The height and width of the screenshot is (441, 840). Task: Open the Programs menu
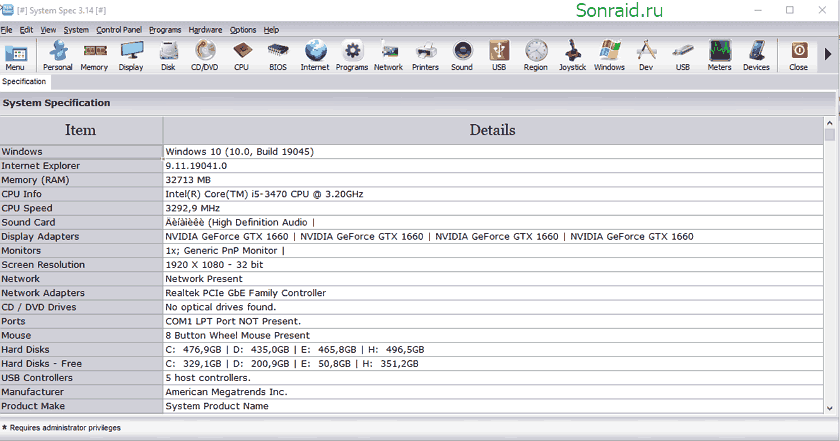click(165, 30)
